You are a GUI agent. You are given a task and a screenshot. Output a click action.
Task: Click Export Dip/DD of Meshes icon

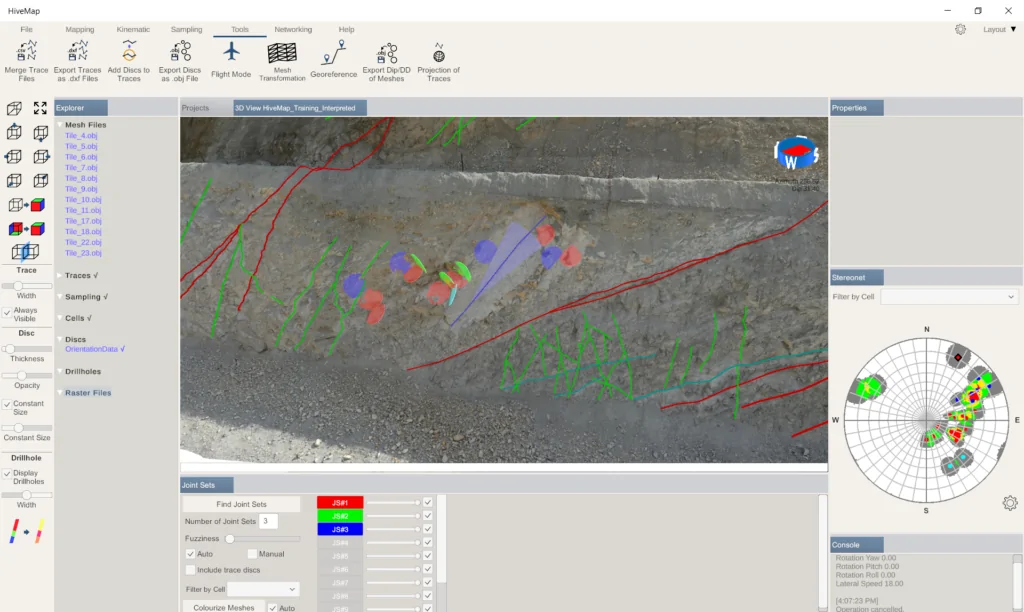[387, 53]
